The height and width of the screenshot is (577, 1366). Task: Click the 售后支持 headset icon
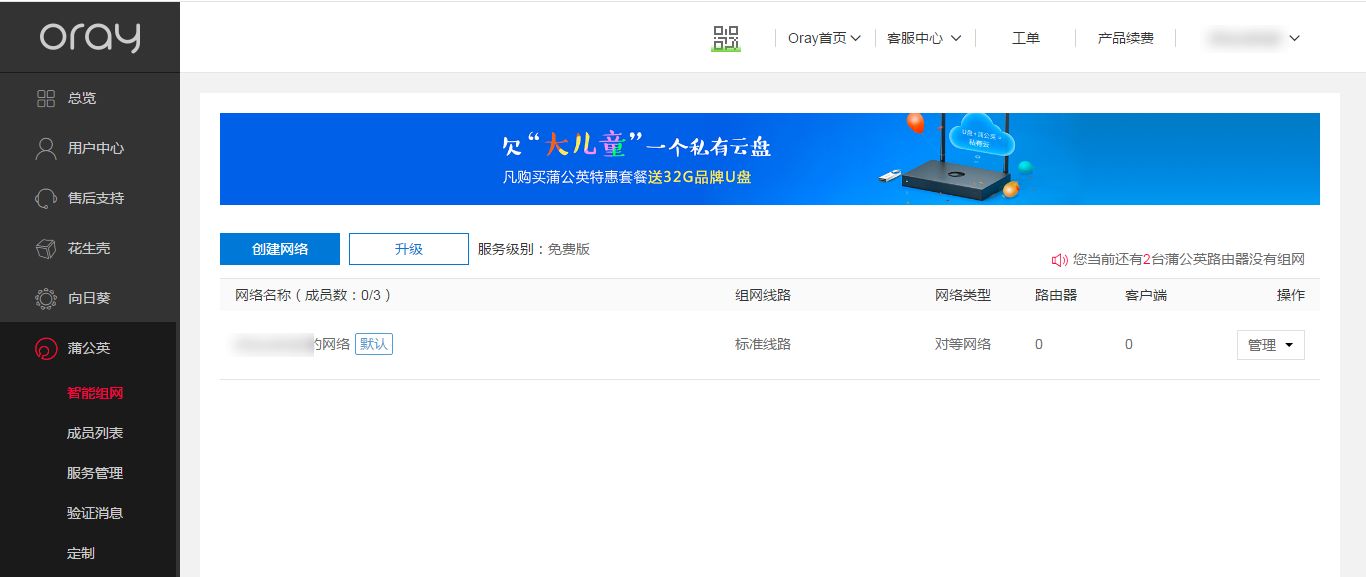(46, 198)
